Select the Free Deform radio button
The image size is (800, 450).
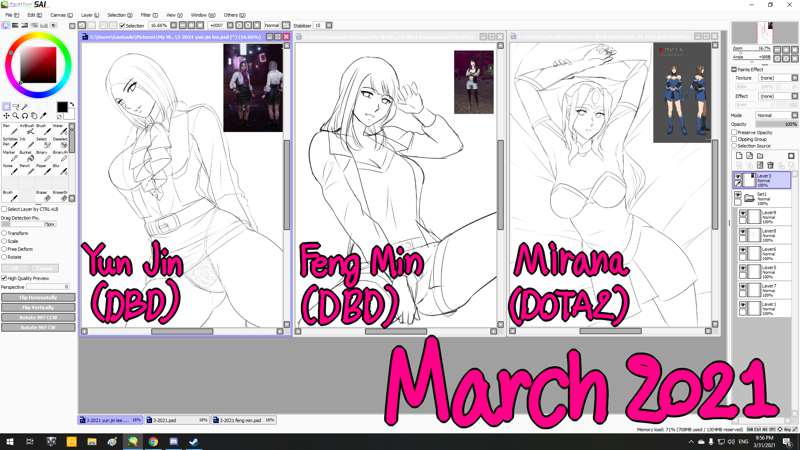coord(4,249)
